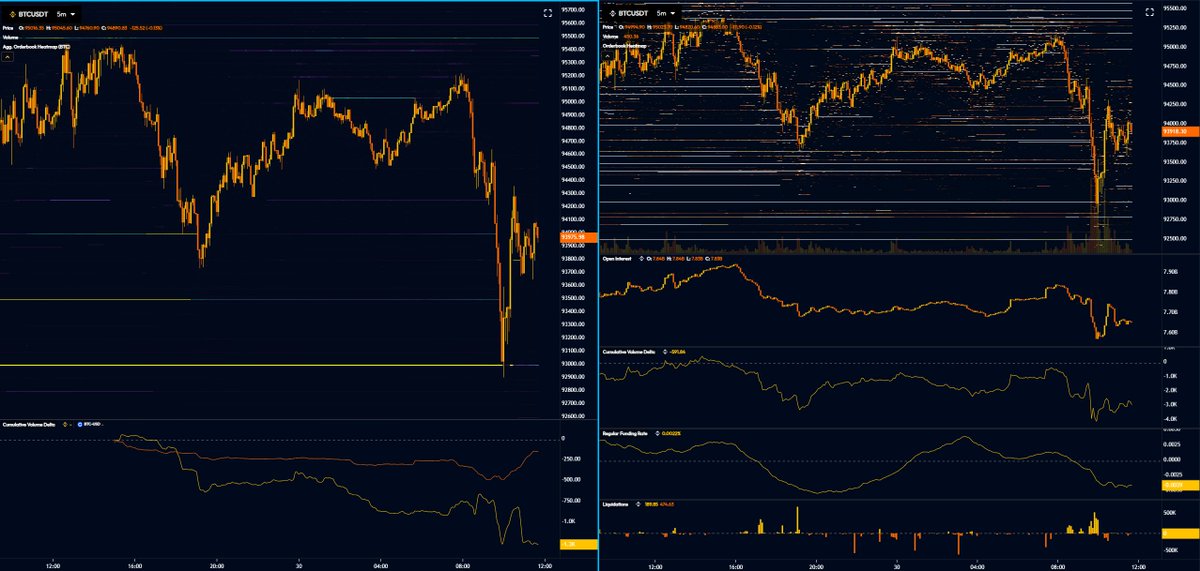1200x571 pixels.
Task: Click the left CVD value tag
Action: click(578, 545)
